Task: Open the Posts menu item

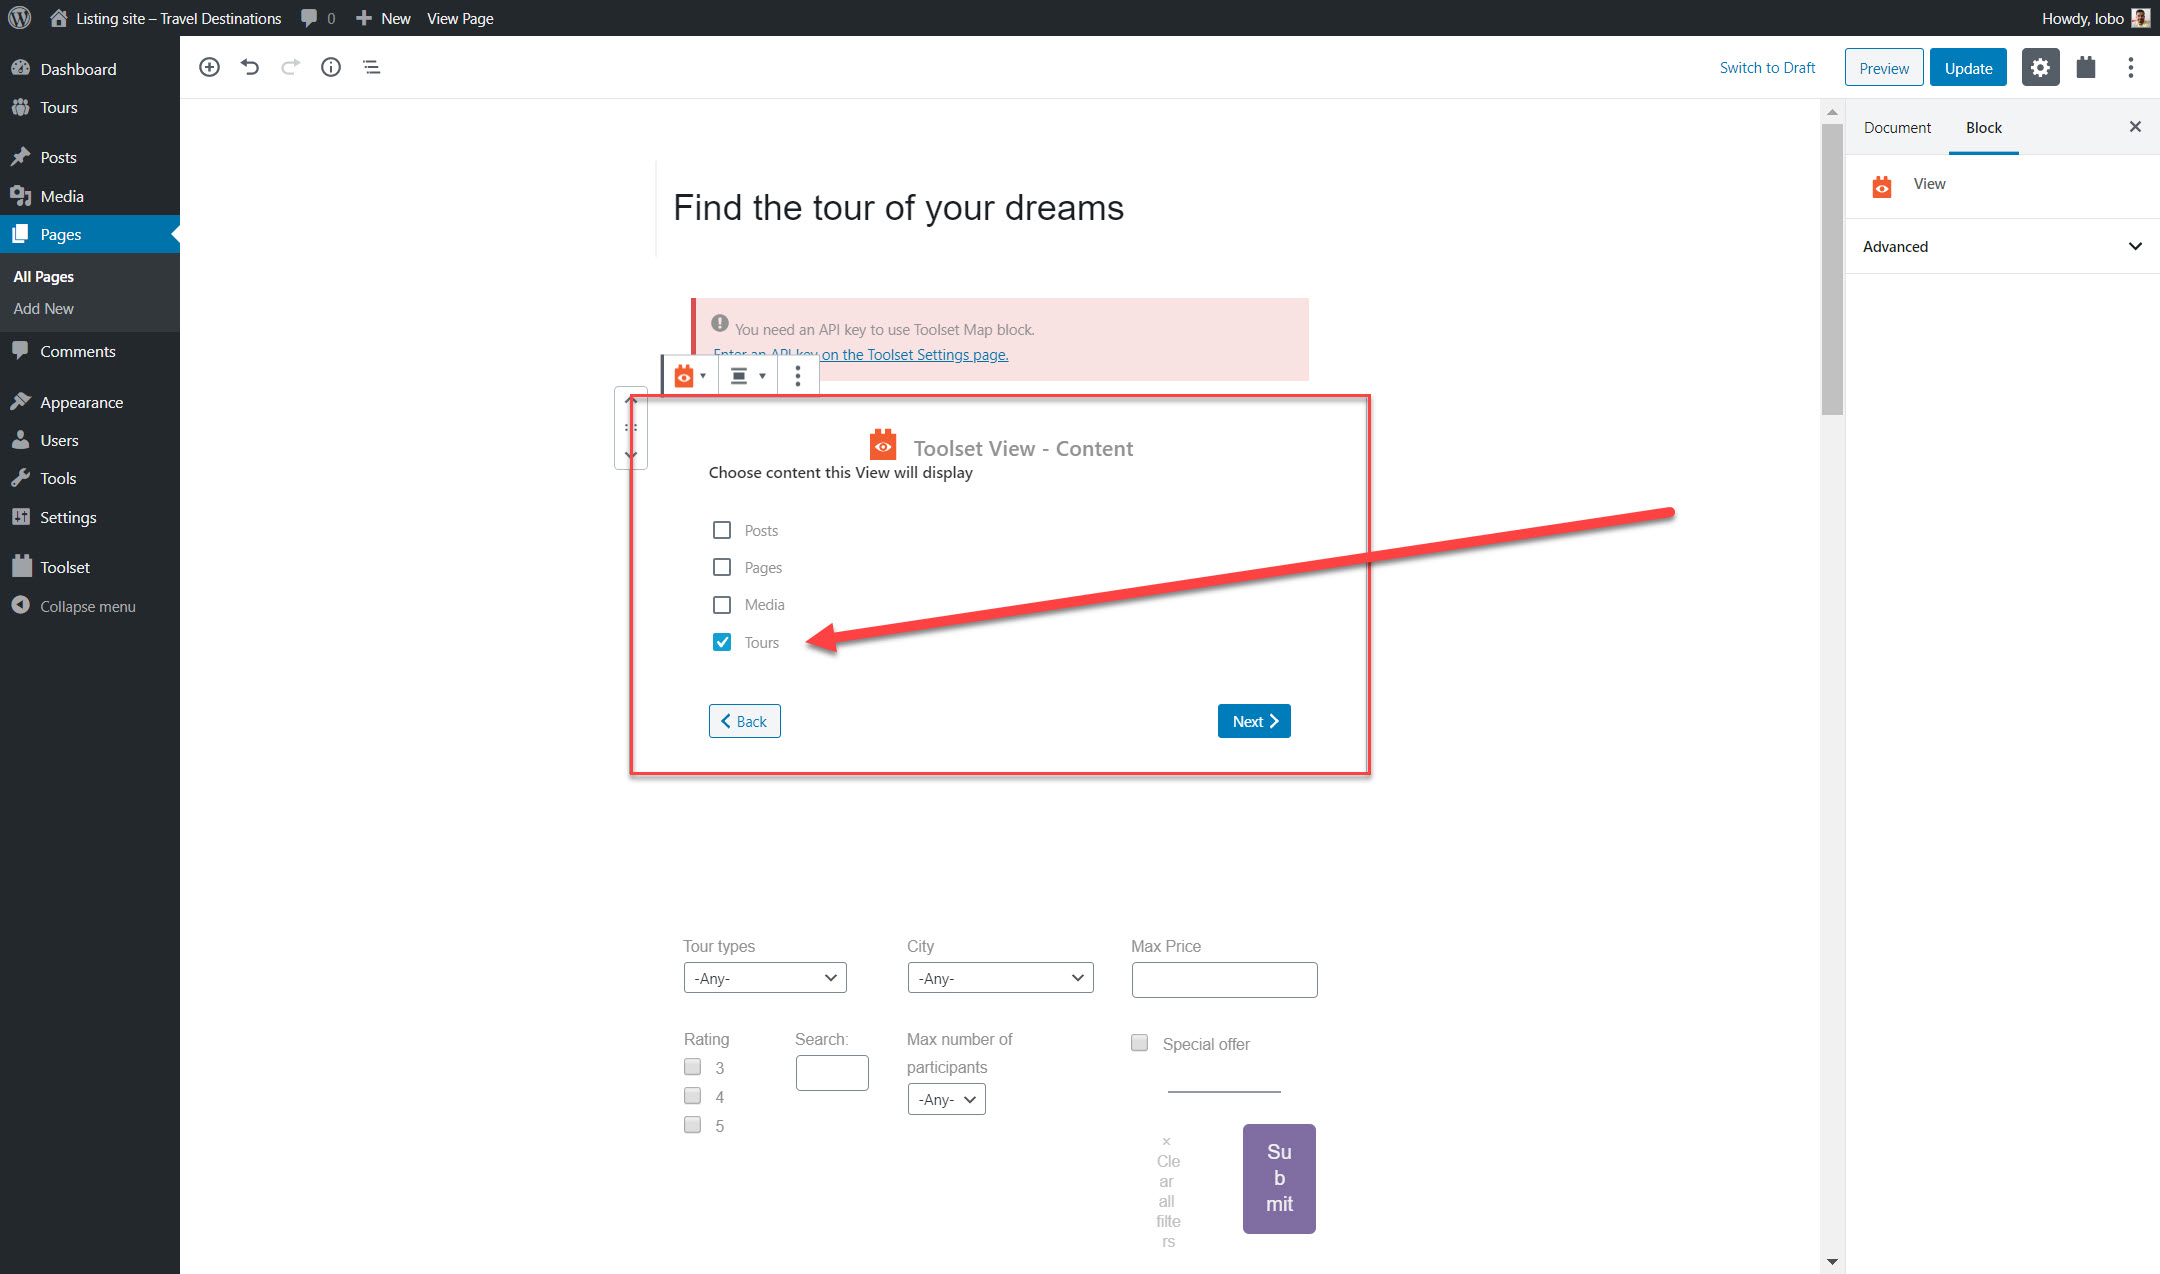Action: [x=59, y=157]
